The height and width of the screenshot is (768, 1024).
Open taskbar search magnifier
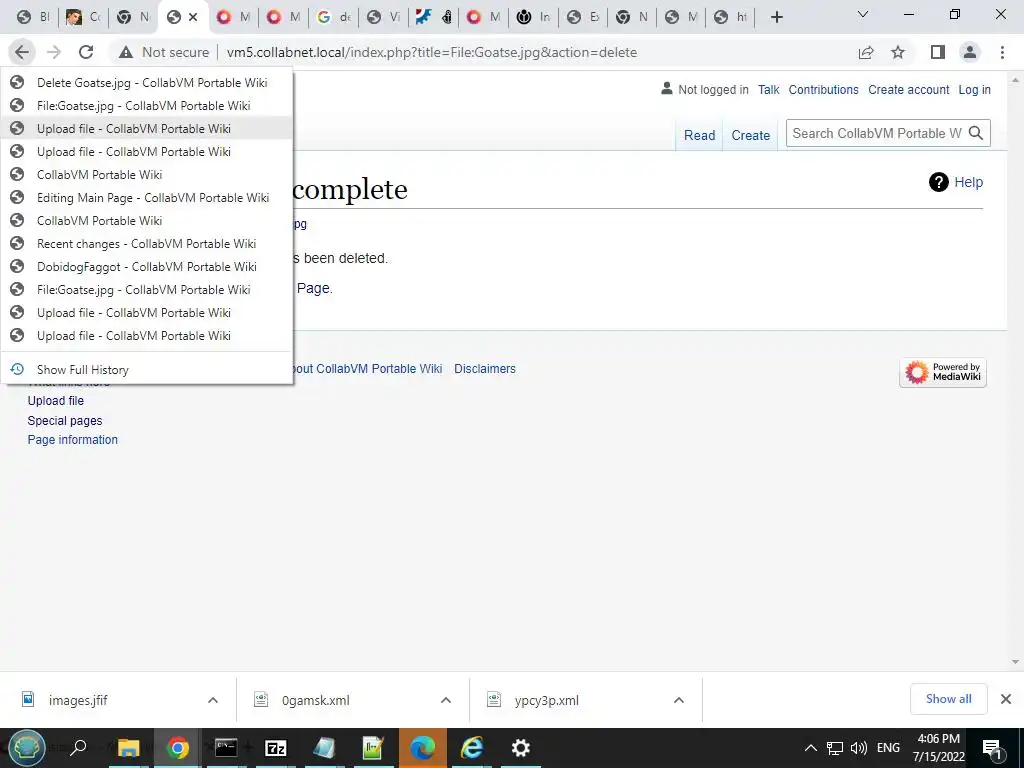click(x=78, y=748)
